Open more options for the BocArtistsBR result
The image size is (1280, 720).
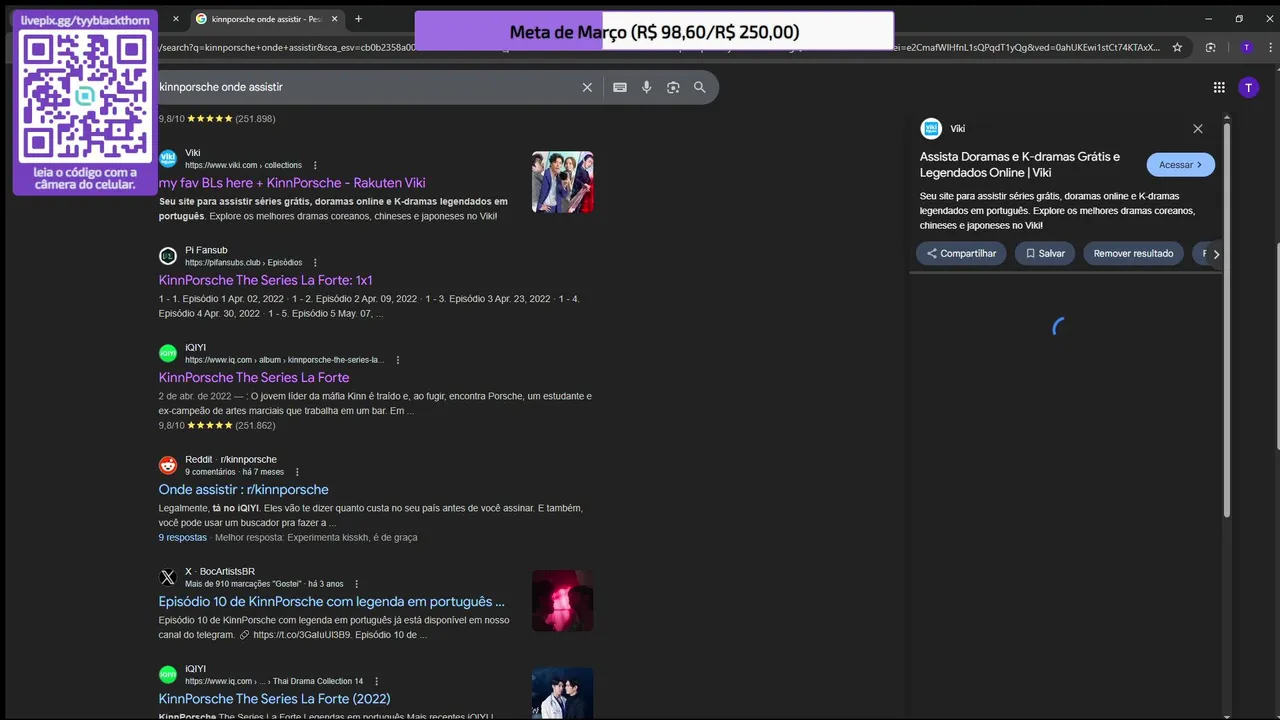tap(356, 584)
